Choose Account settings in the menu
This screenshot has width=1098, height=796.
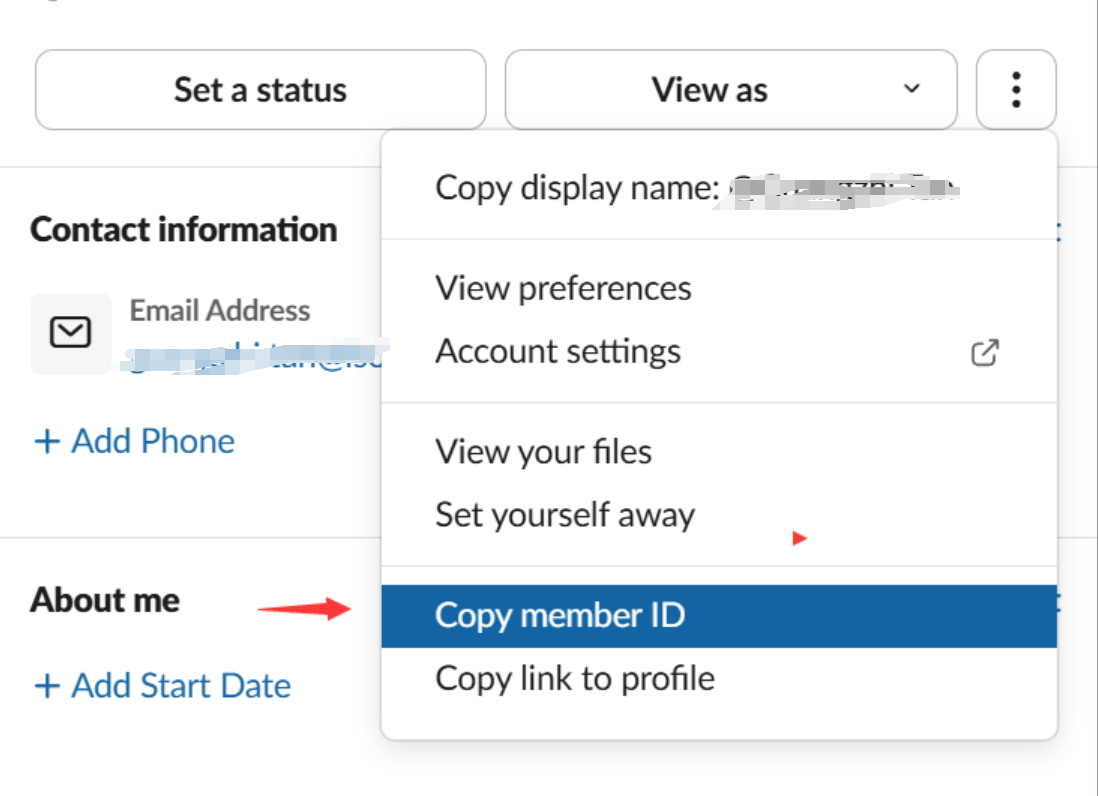tap(558, 352)
